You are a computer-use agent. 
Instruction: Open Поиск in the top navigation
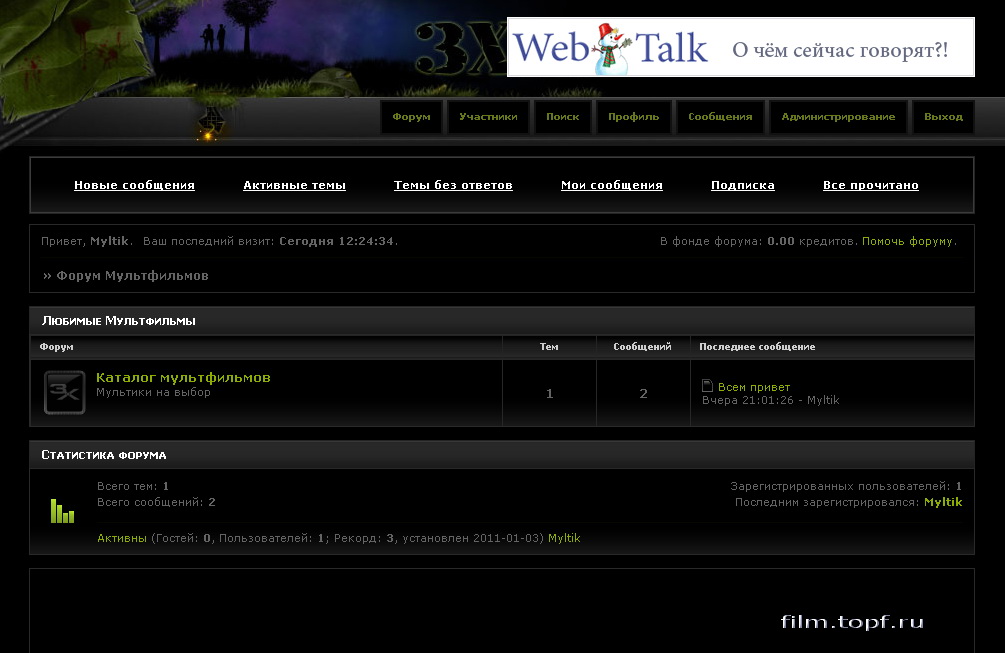[562, 117]
